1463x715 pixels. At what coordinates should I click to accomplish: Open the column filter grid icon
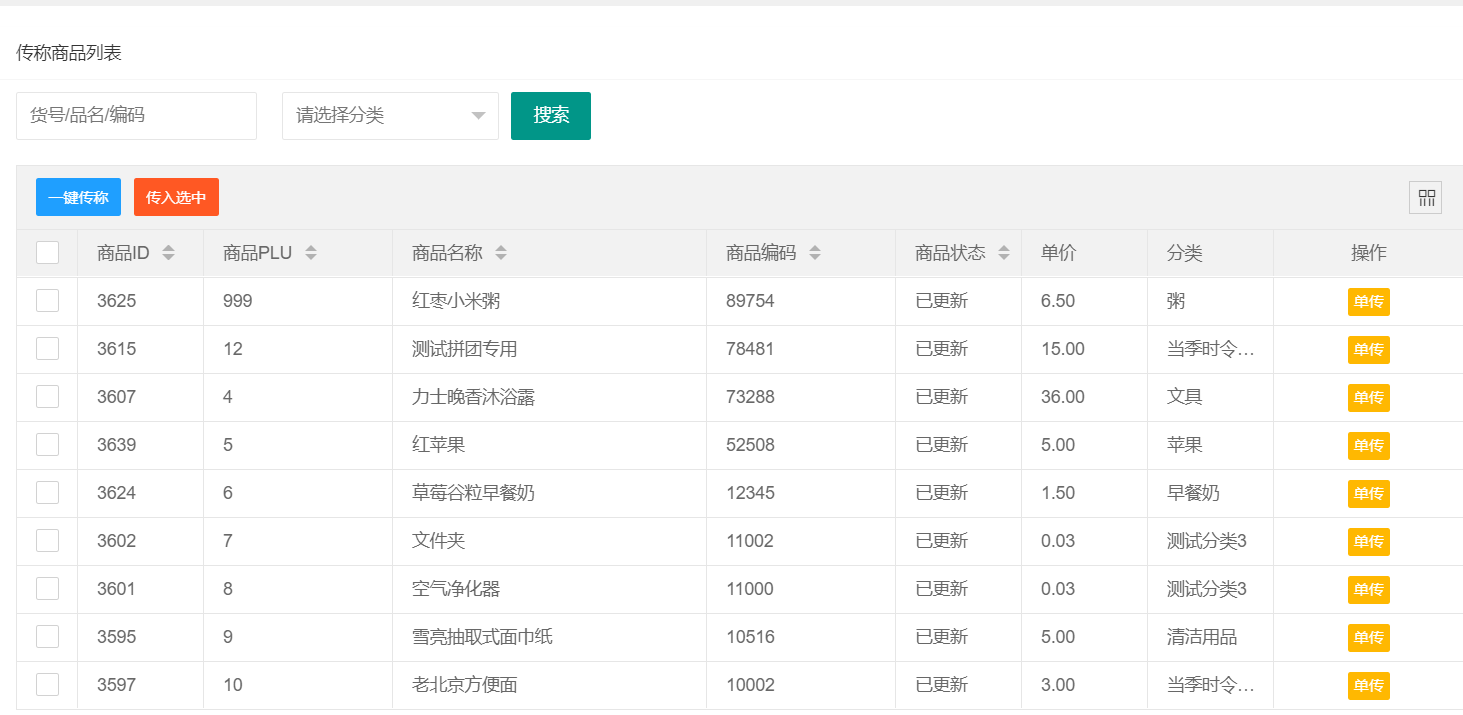(x=1426, y=198)
